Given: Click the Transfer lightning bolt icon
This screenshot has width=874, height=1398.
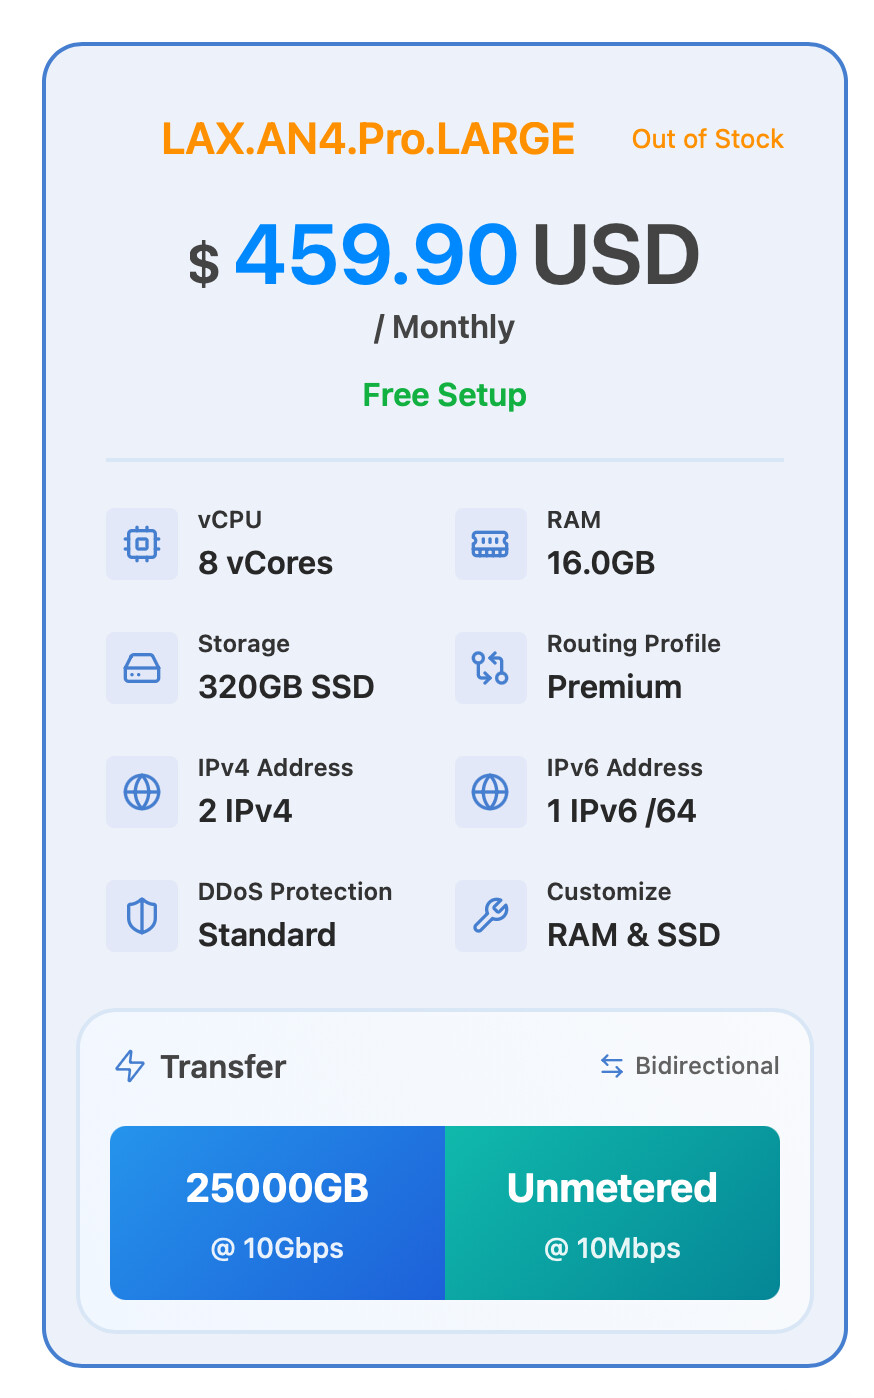Looking at the screenshot, I should tap(130, 1066).
